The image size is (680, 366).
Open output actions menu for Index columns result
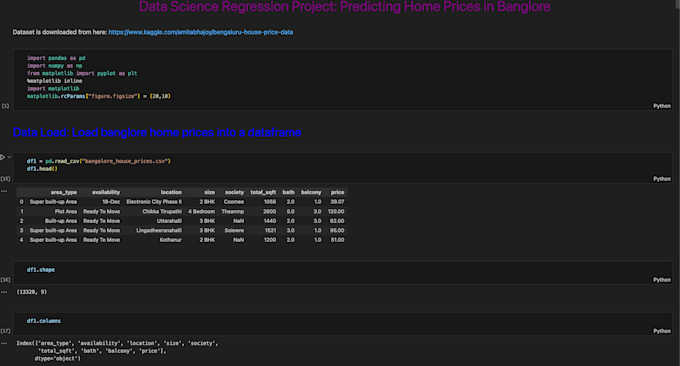coord(4,343)
